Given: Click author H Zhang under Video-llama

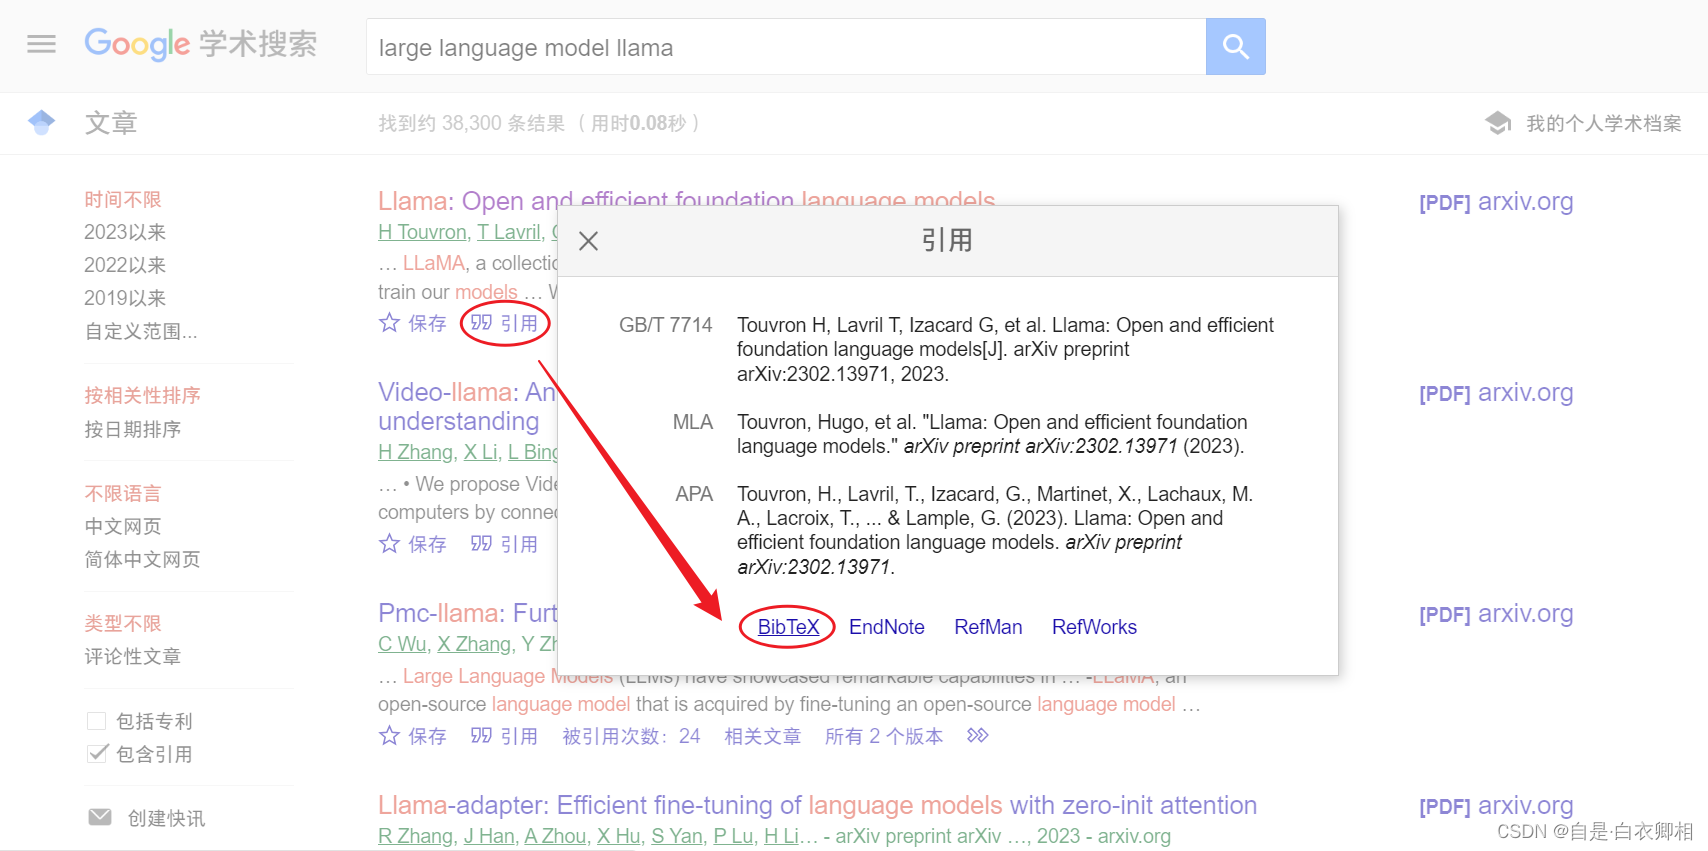Looking at the screenshot, I should tap(415, 452).
